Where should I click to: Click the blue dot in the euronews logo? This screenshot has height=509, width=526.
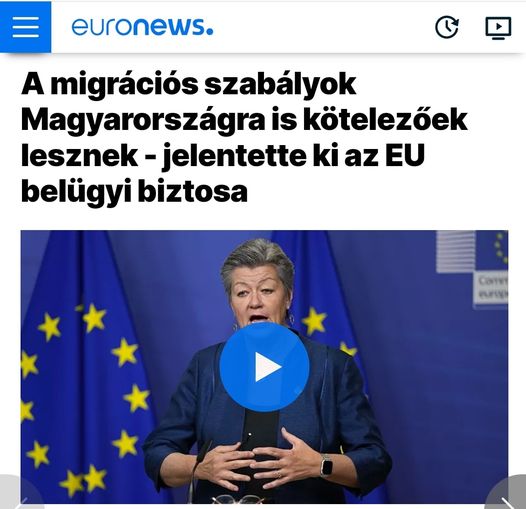(210, 32)
